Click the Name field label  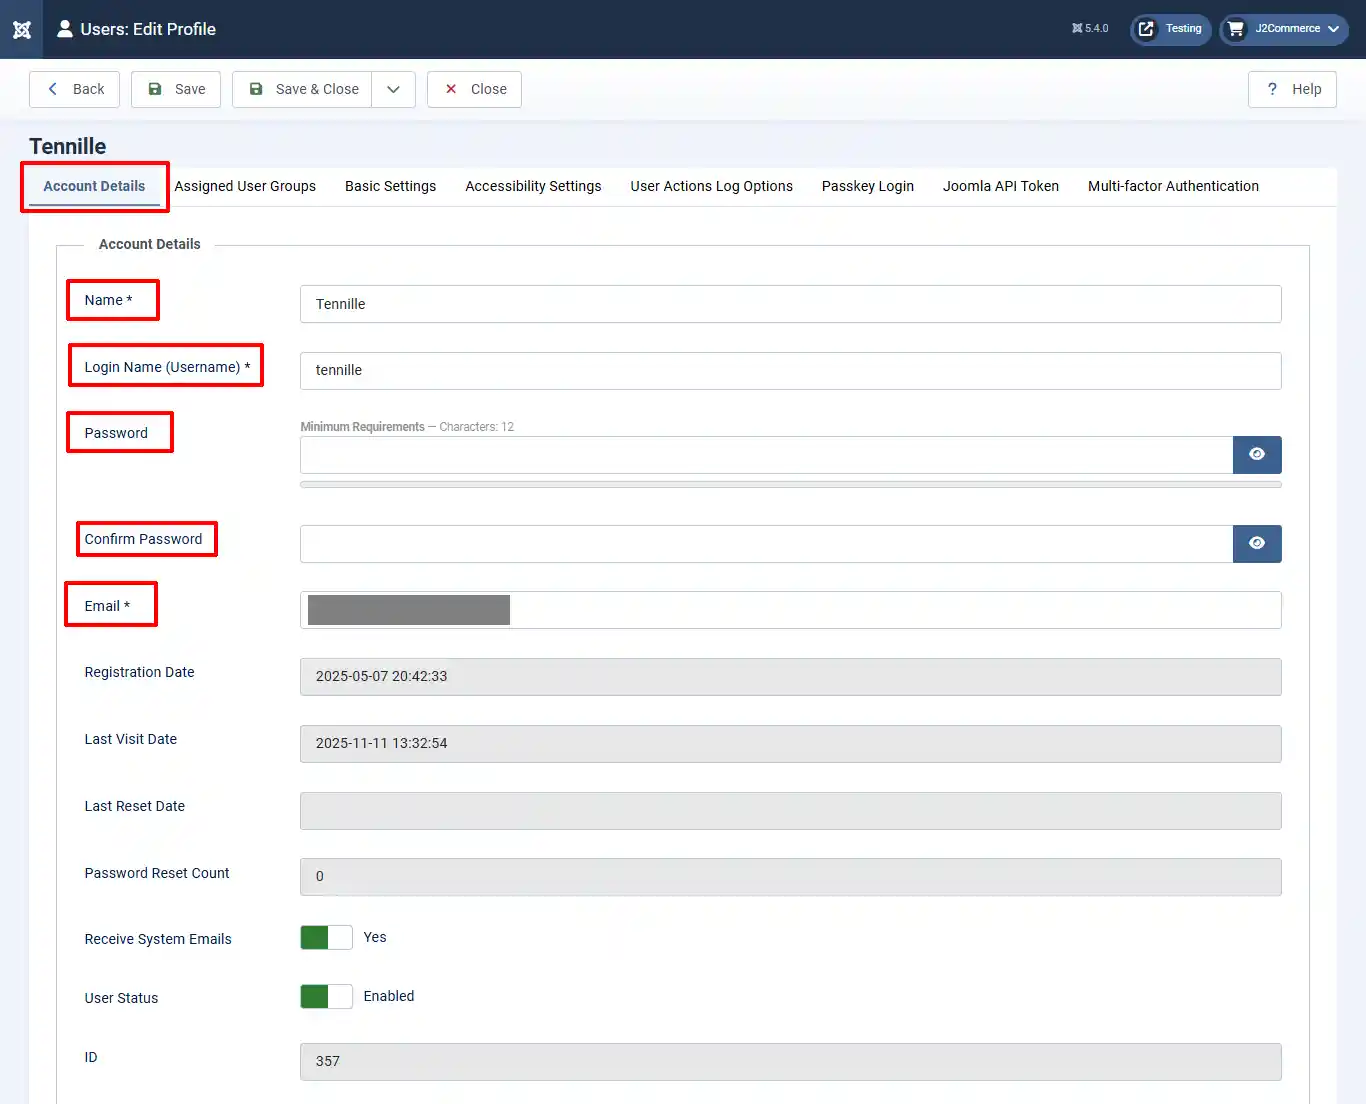pos(108,300)
